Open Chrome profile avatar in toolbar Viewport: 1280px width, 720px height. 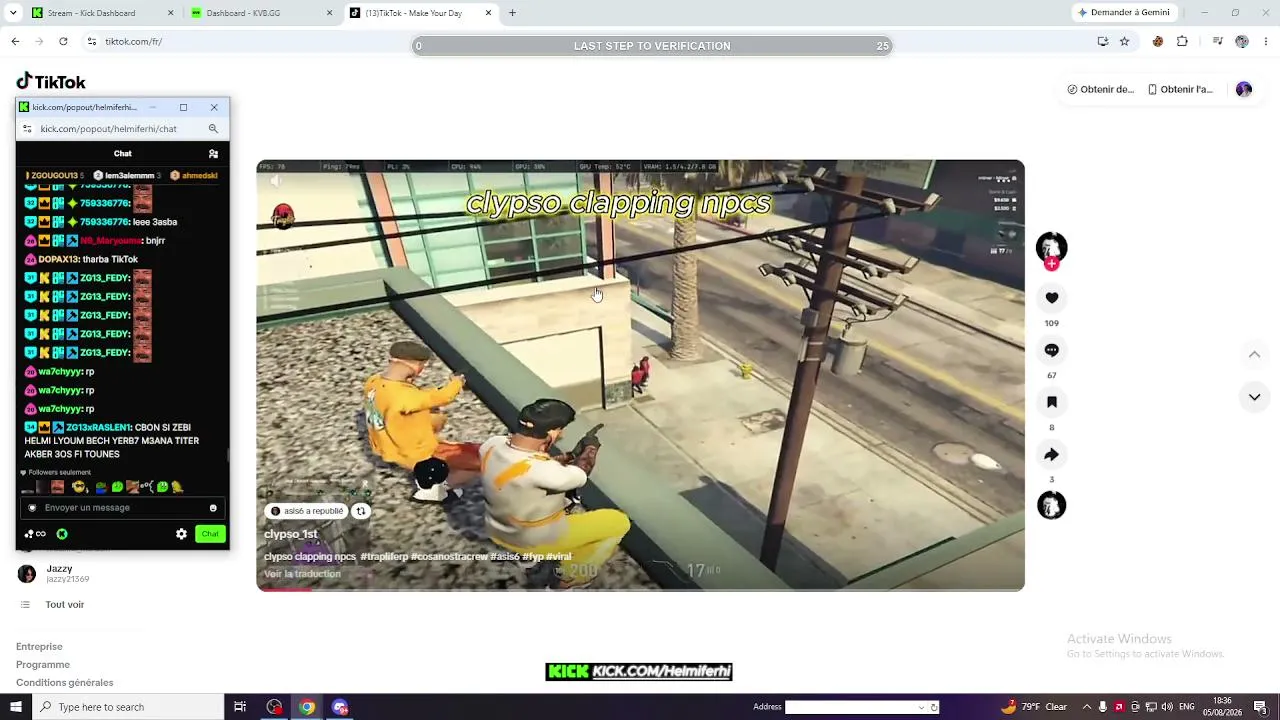[1242, 42]
